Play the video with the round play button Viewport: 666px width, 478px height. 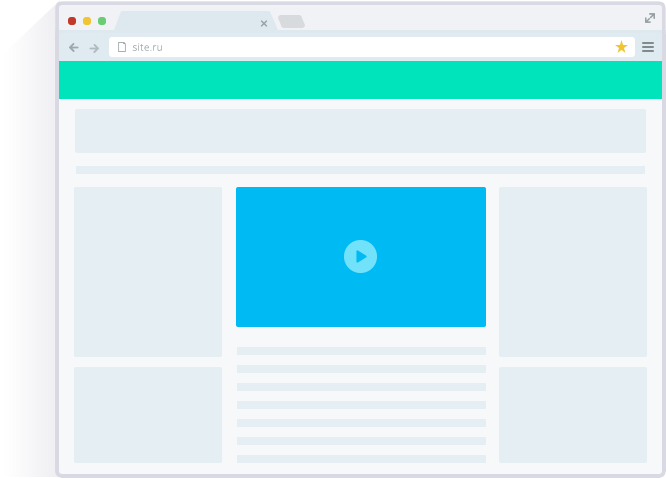(360, 256)
